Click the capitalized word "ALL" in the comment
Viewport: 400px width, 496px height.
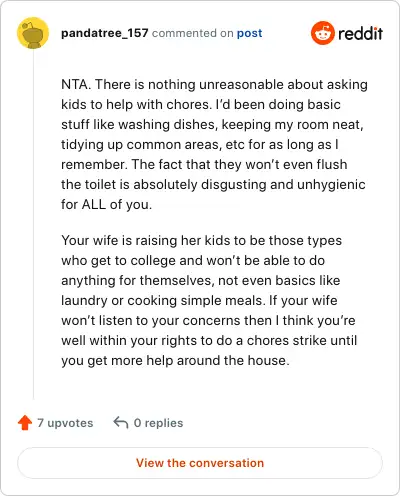(x=94, y=204)
